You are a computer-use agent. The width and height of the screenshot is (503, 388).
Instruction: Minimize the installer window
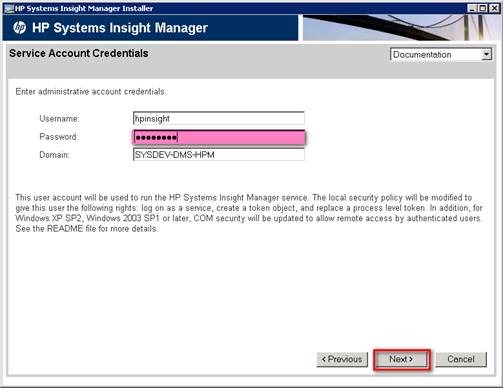pos(472,8)
